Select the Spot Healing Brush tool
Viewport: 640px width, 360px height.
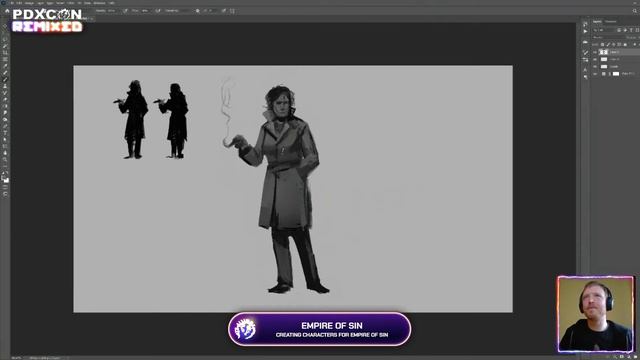5,72
